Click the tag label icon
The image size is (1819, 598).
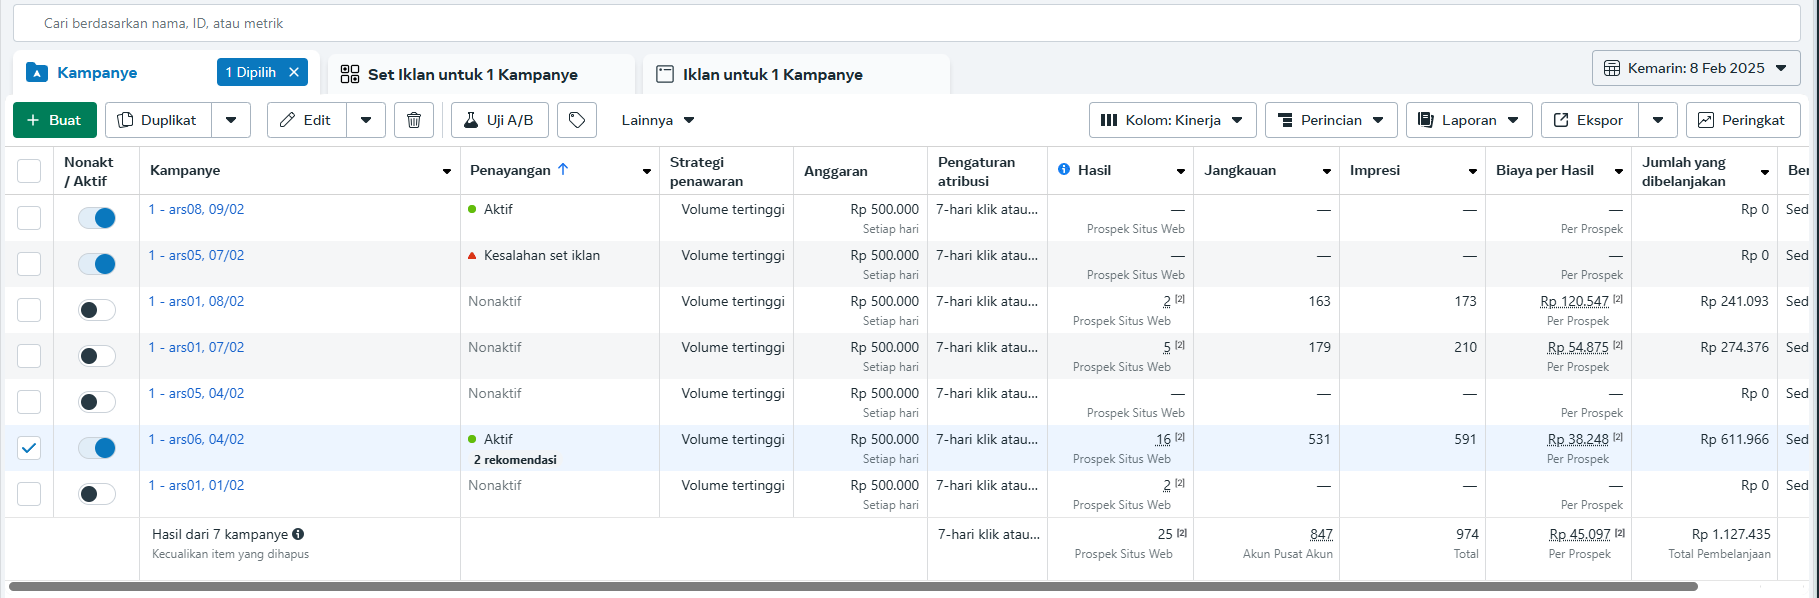[577, 120]
